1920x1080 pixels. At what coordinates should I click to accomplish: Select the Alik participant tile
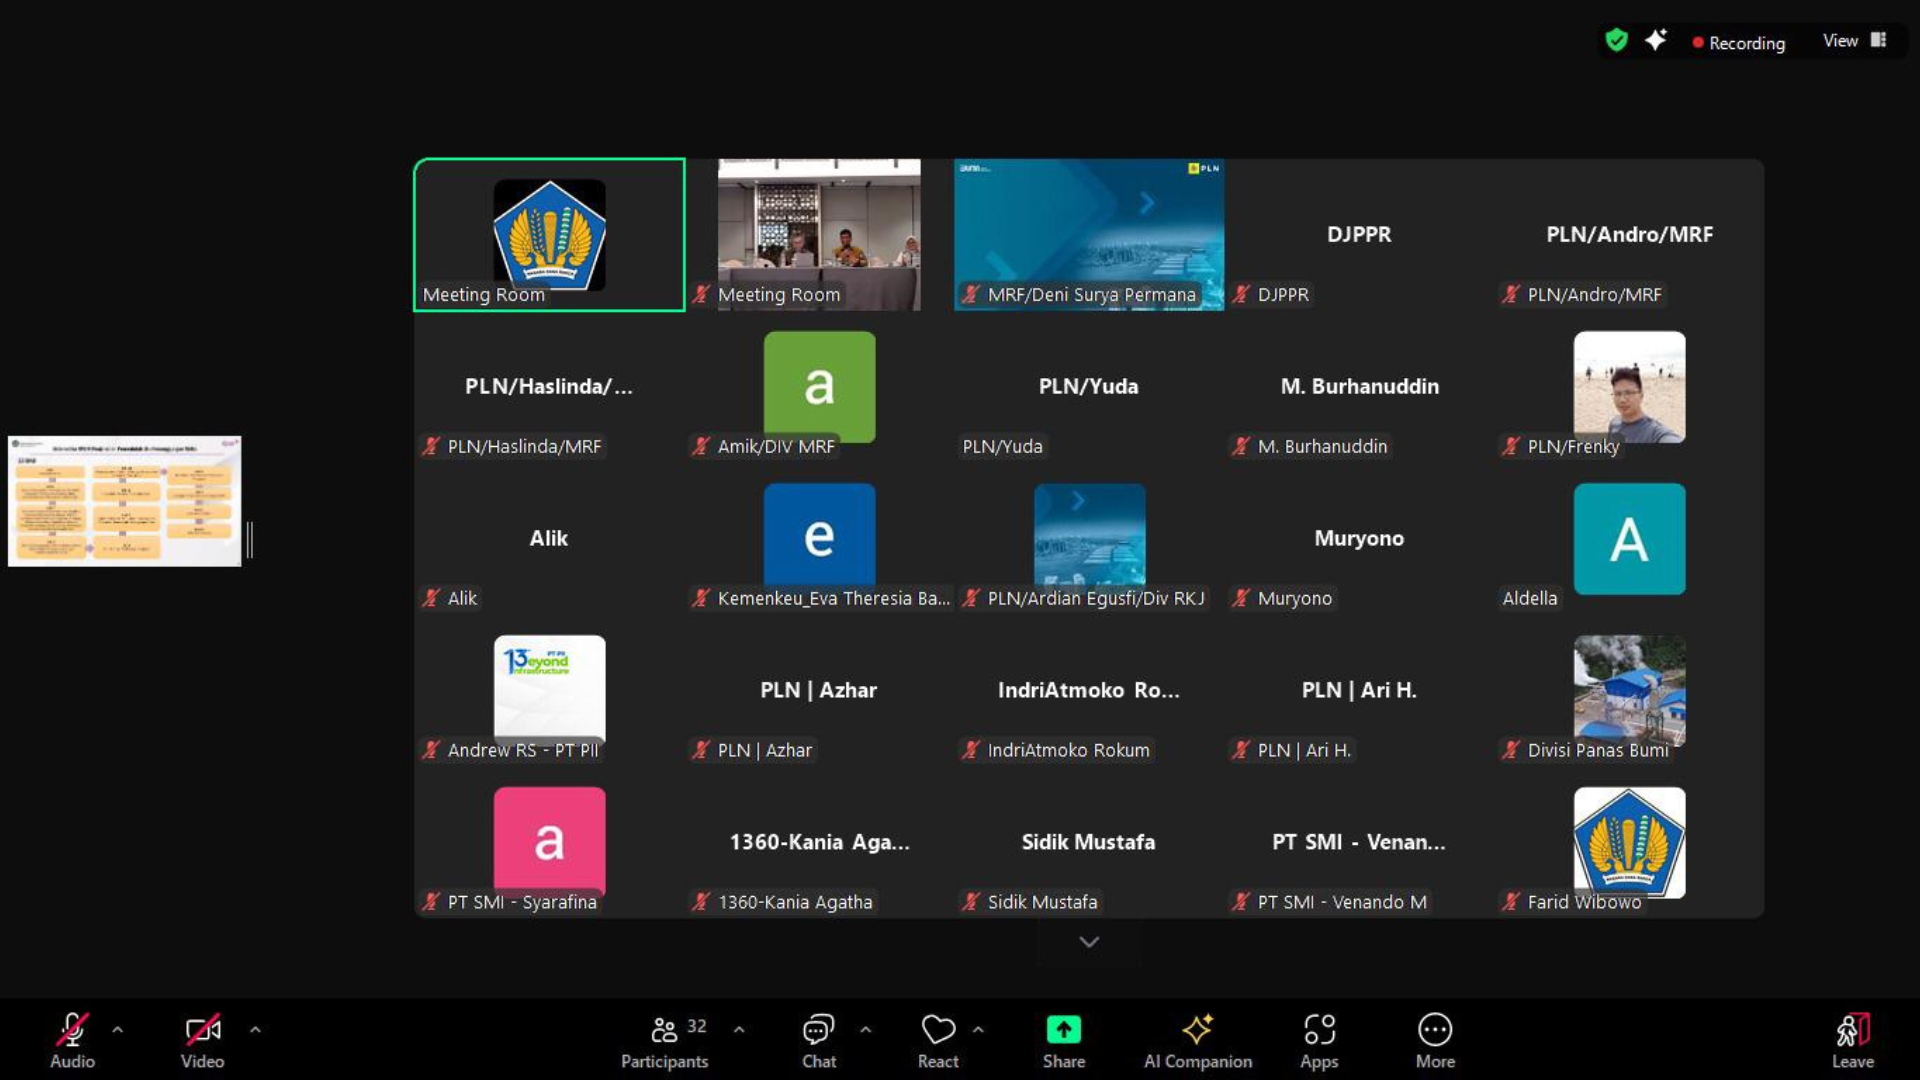pos(549,539)
